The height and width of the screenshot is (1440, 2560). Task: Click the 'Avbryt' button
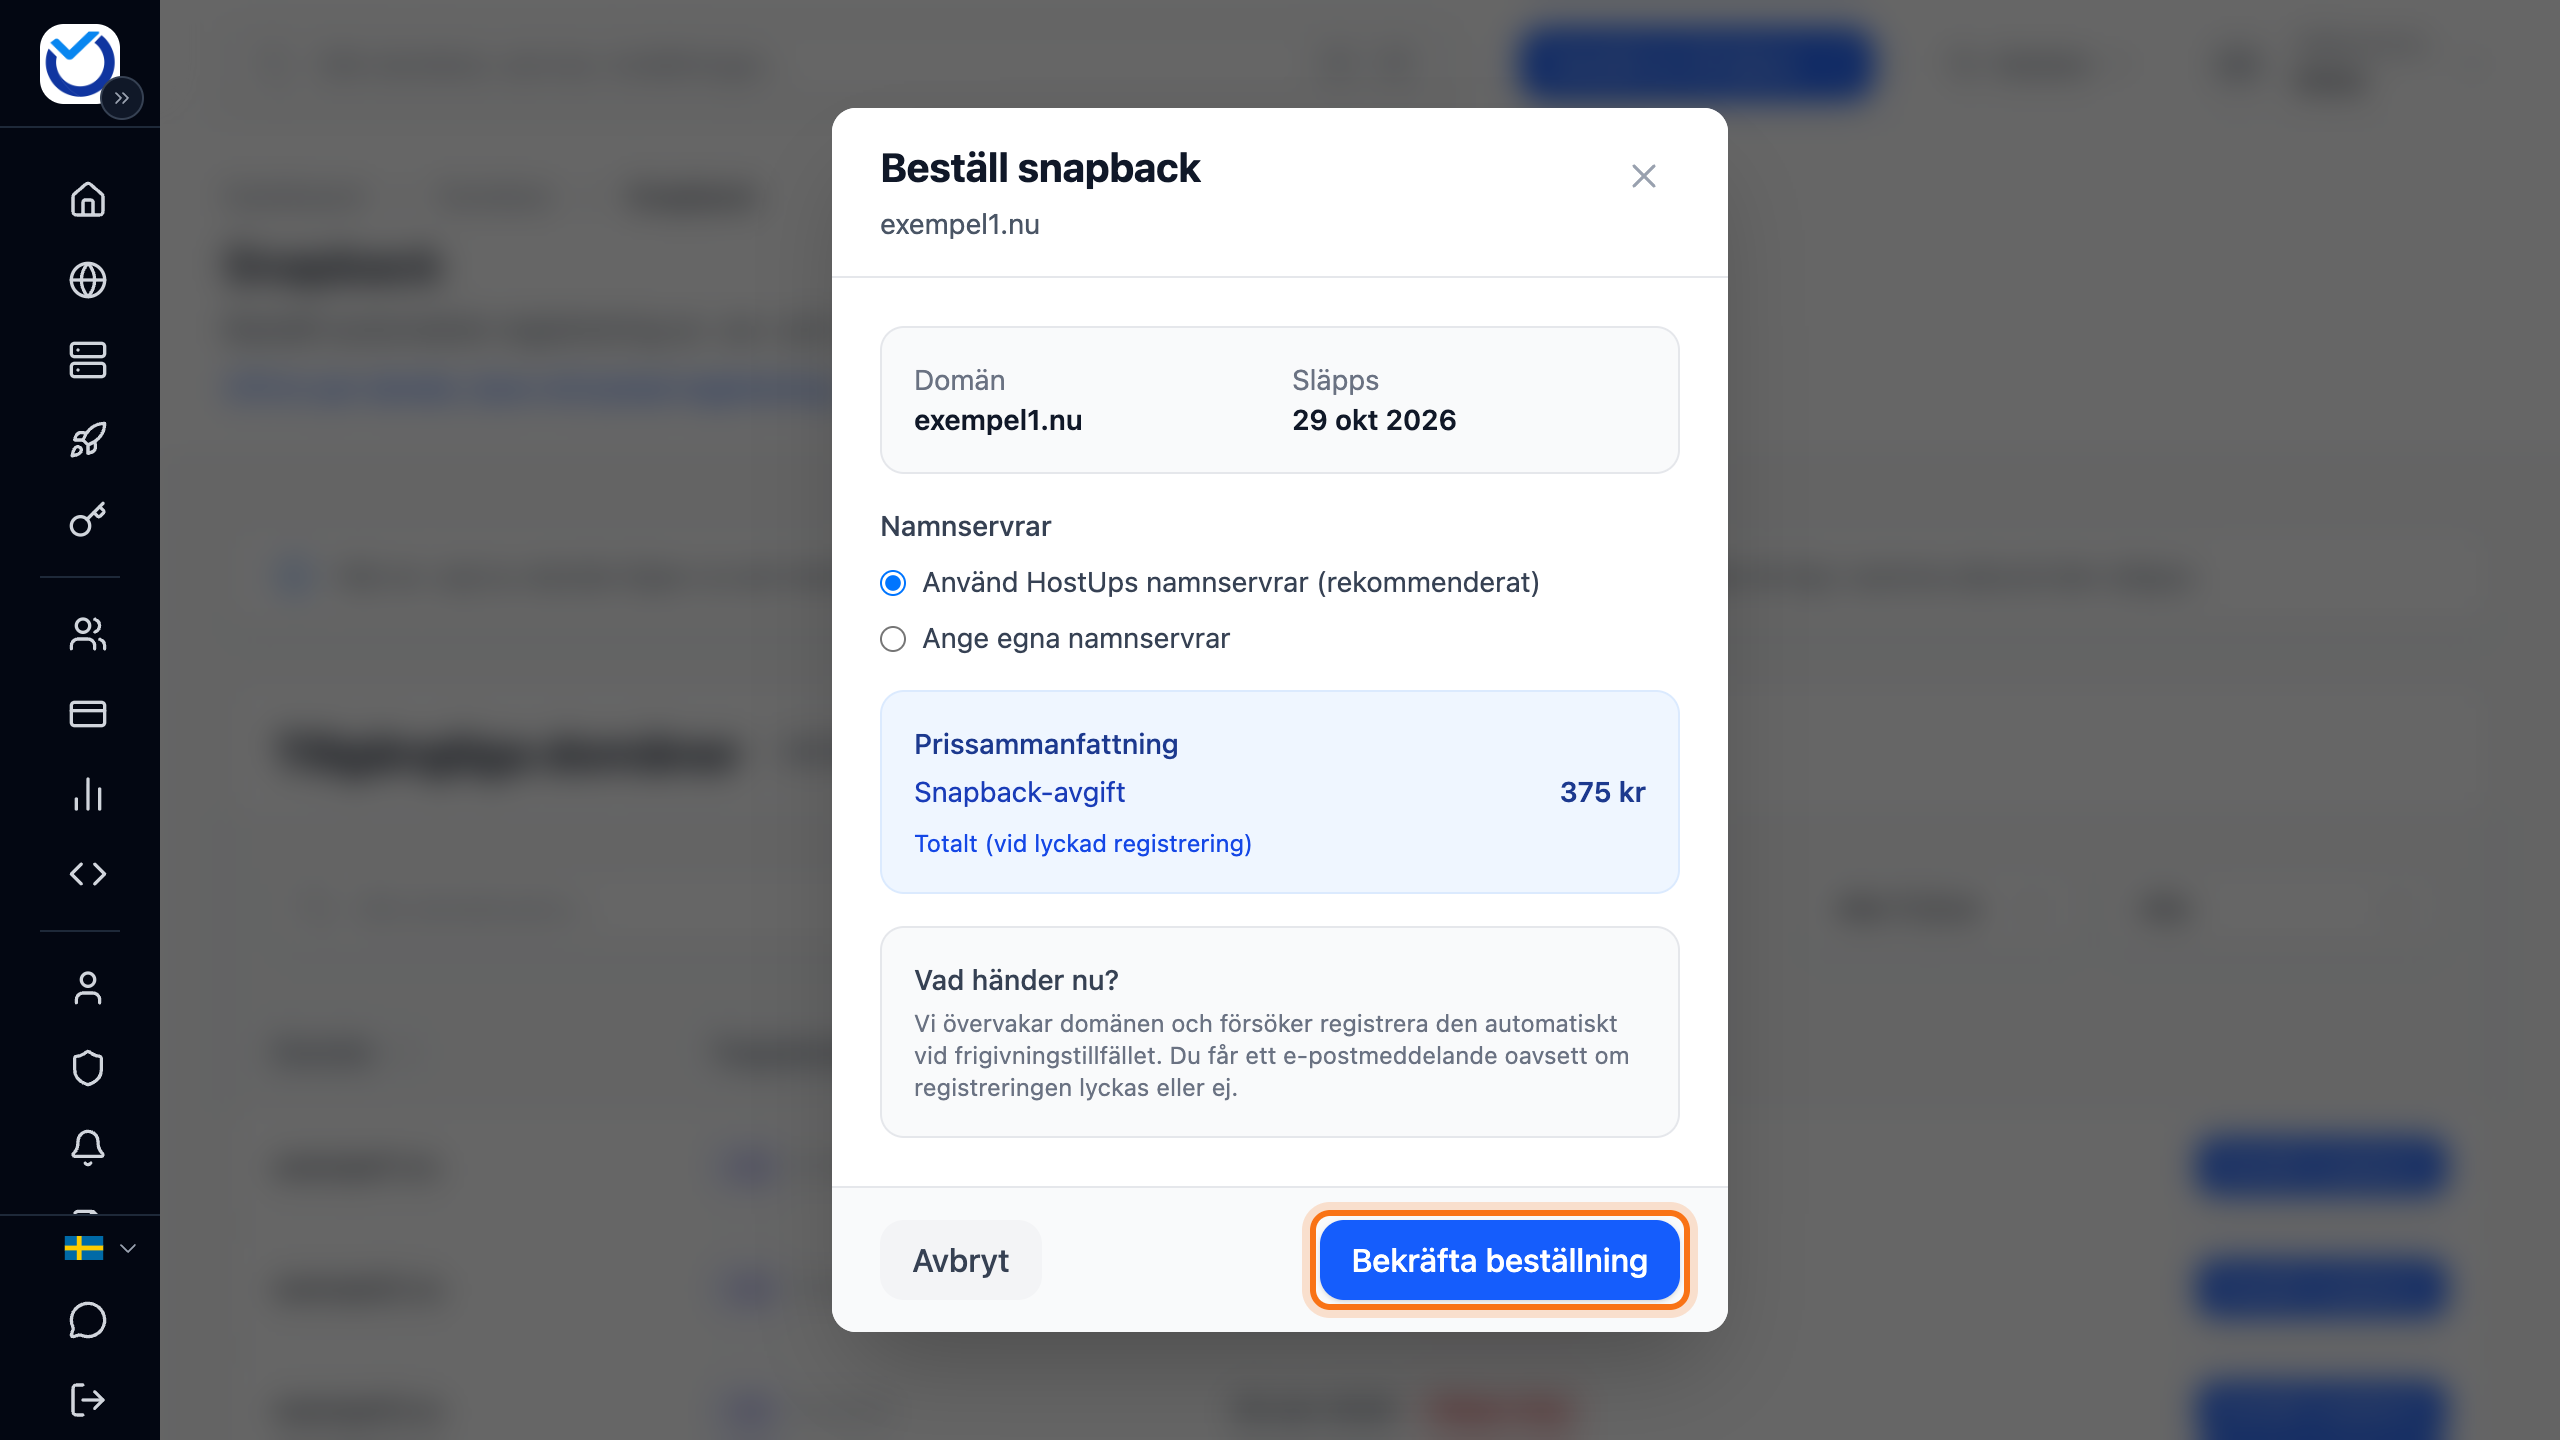[x=960, y=1260]
